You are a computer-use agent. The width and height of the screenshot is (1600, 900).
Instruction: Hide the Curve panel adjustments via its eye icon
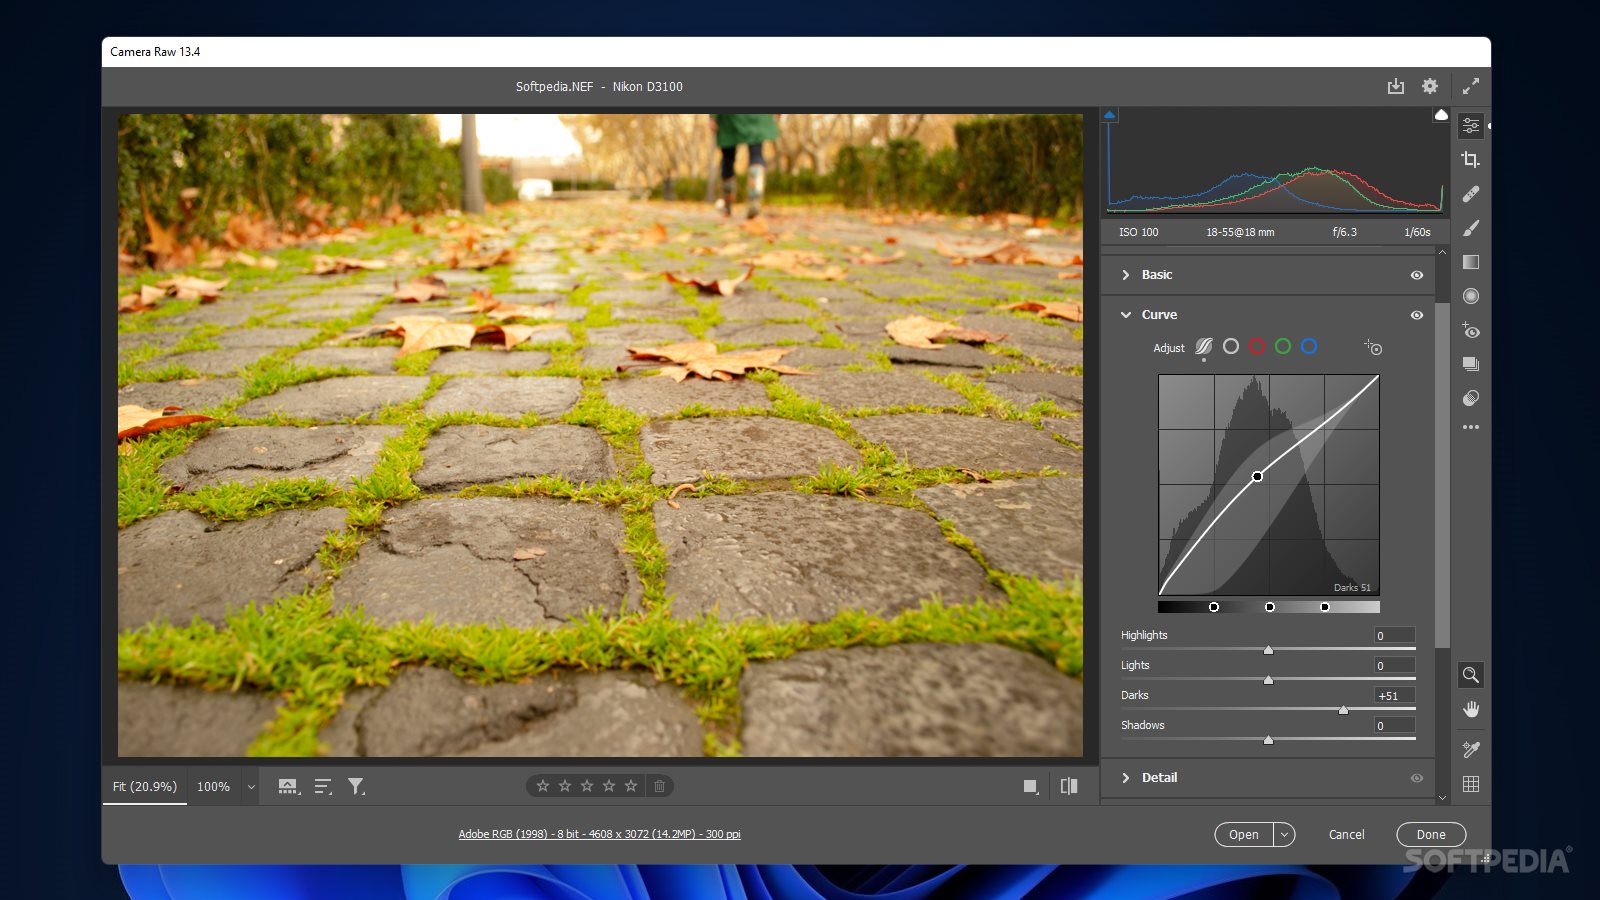(x=1416, y=315)
